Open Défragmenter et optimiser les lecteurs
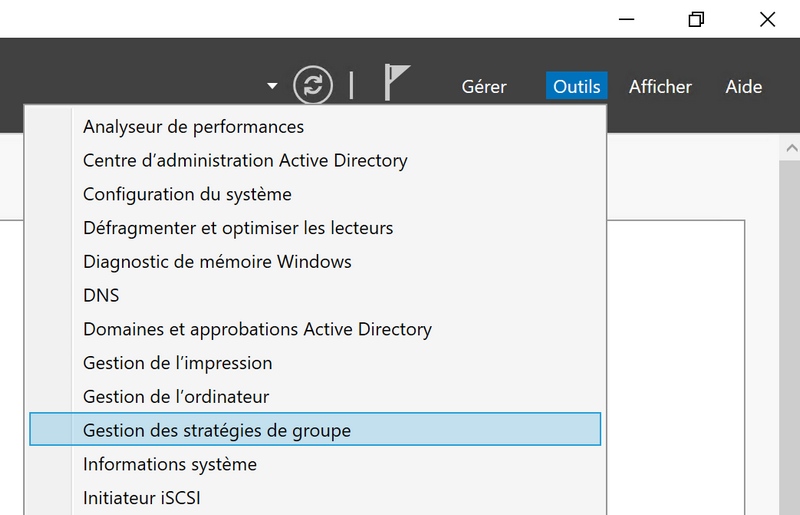 238,228
